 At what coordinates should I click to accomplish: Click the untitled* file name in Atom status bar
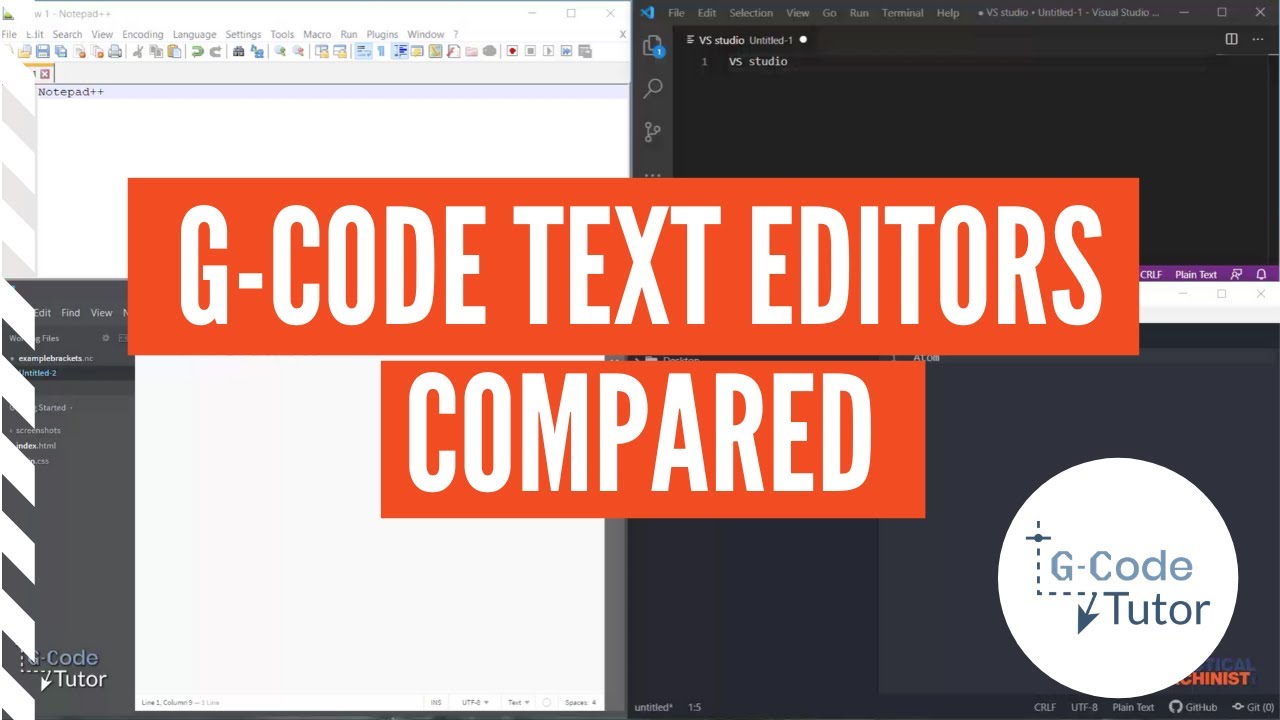click(654, 707)
